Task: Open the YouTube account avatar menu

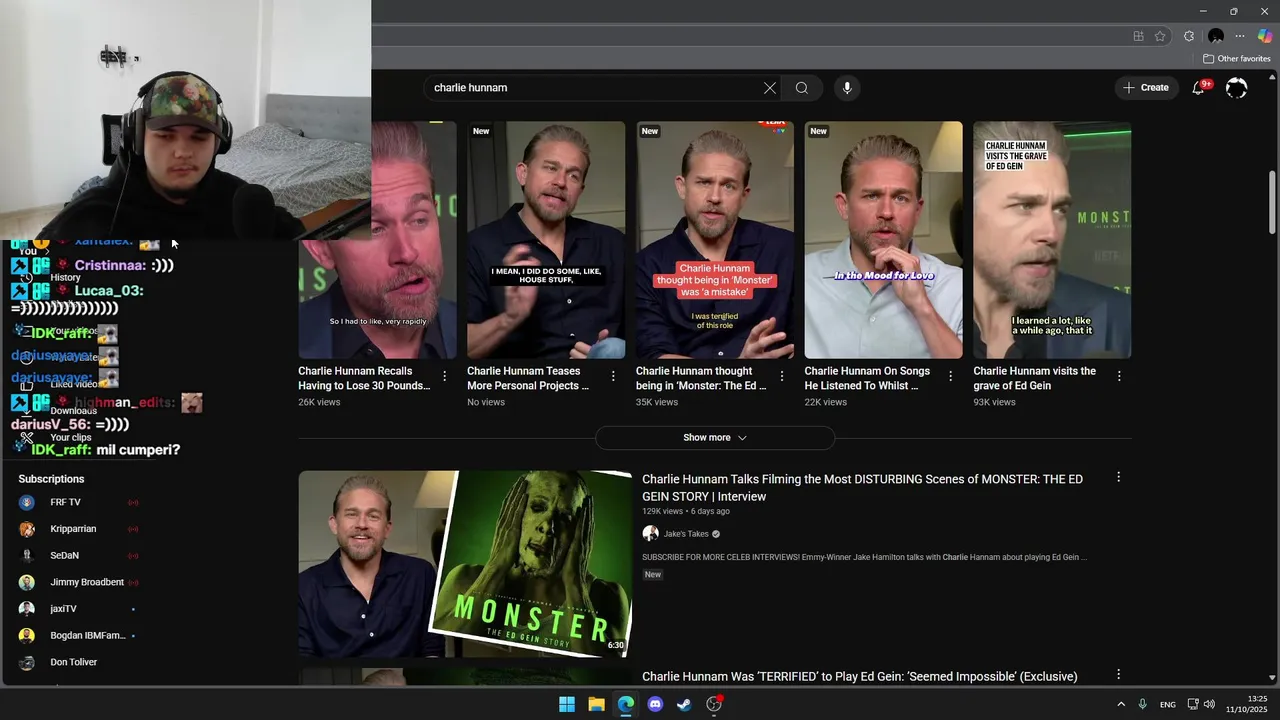Action: 1237,88
